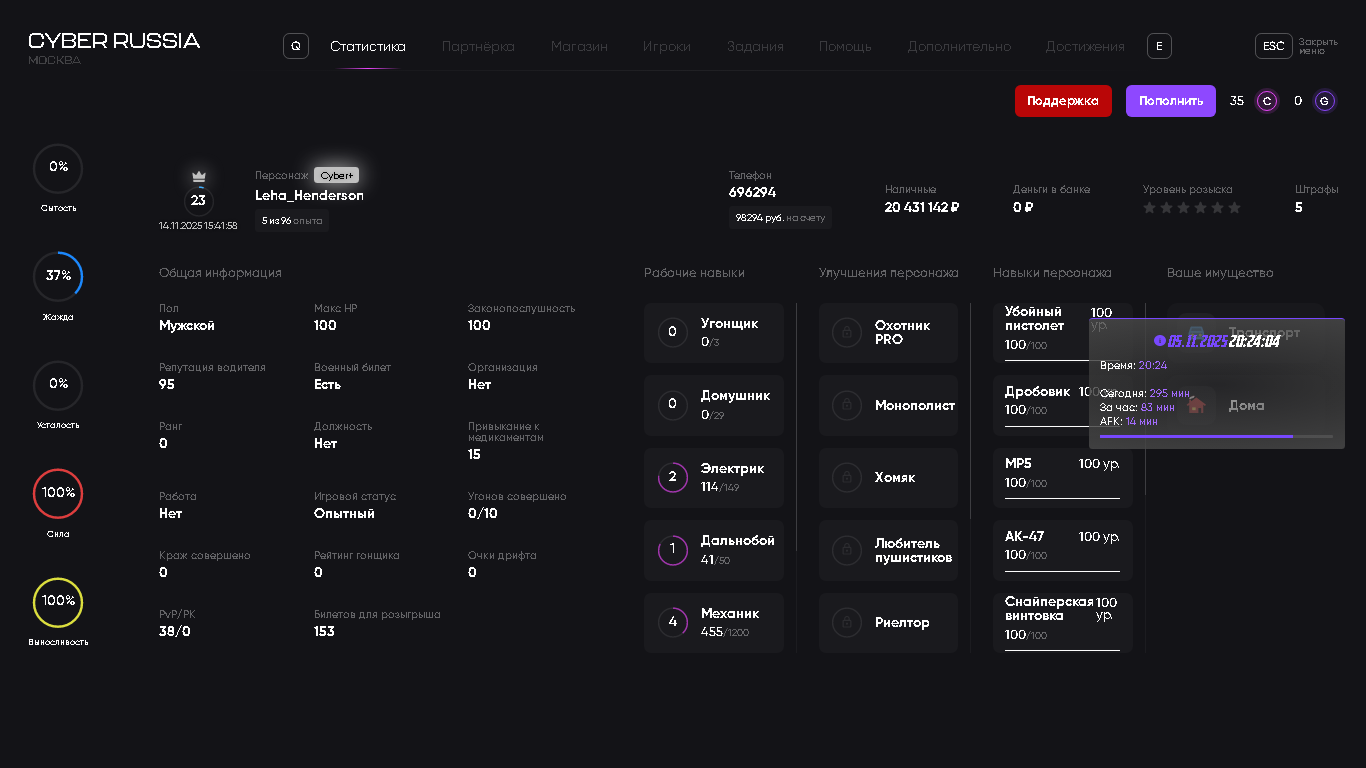1366x768 pixels.
Task: Select the Механик work skill card
Action: click(714, 622)
